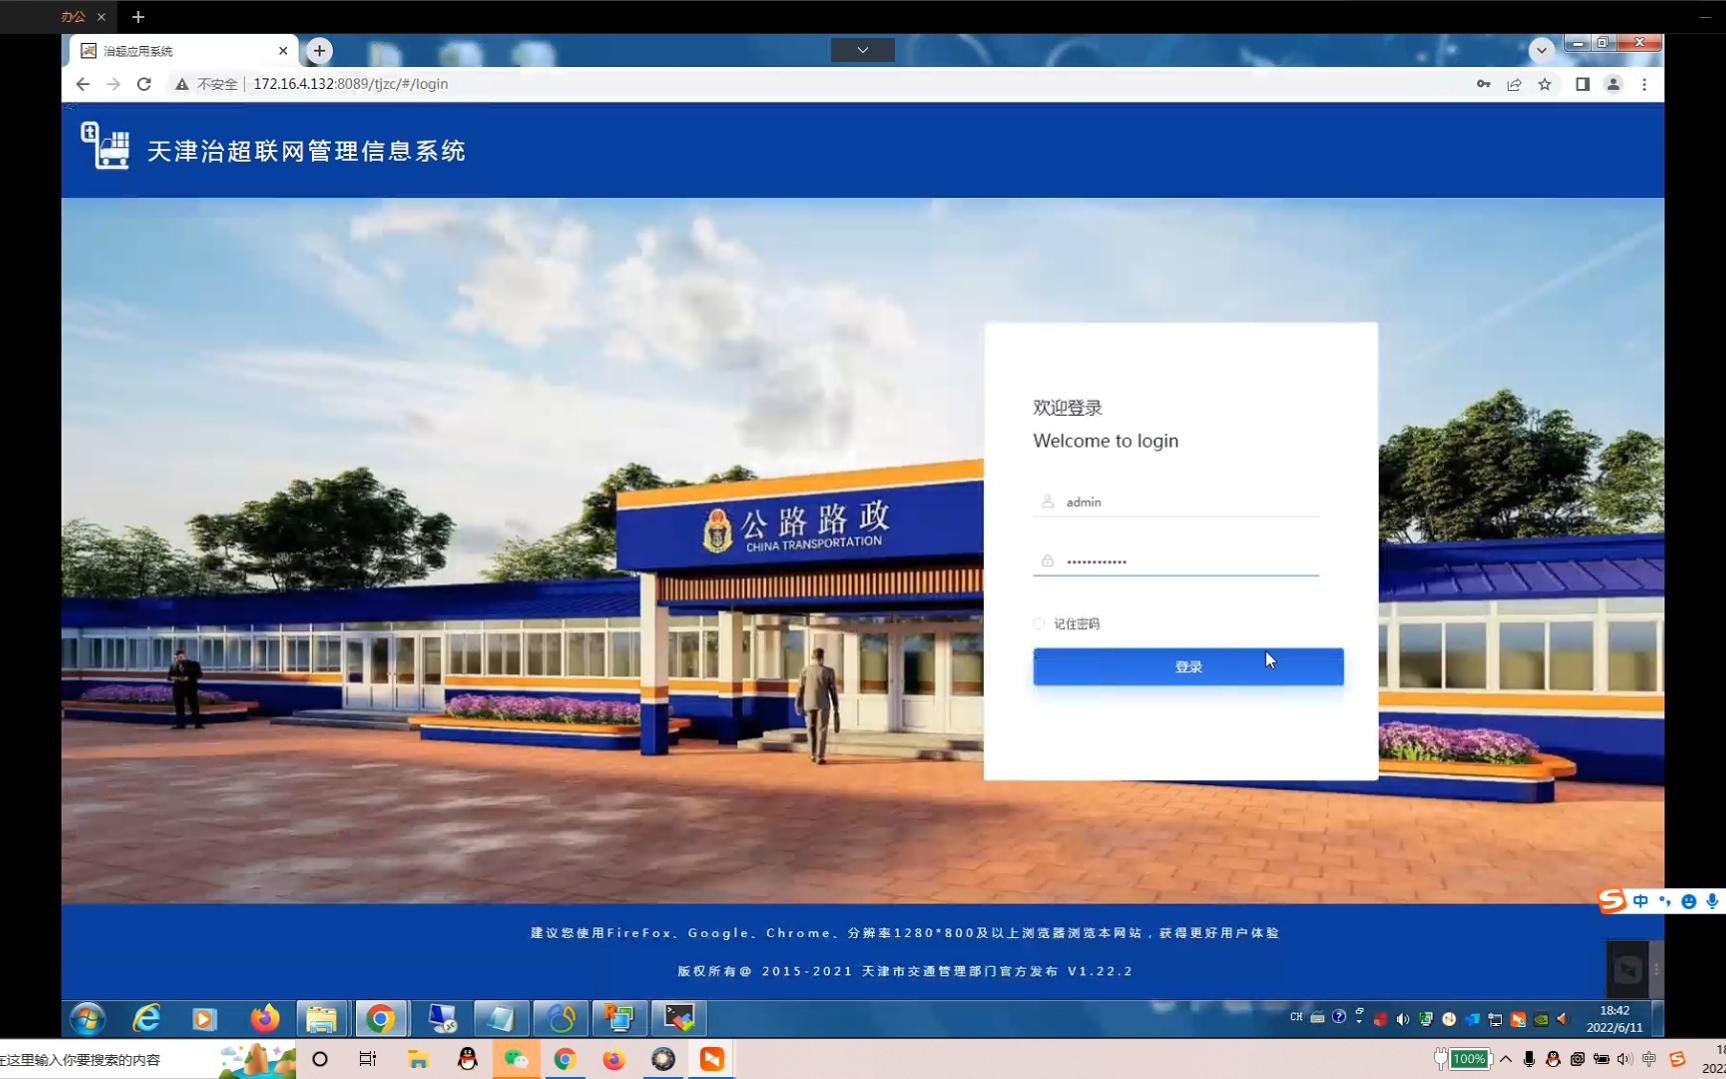Click the blue 登录 login button
Viewport: 1726px width, 1079px height.
[1188, 666]
